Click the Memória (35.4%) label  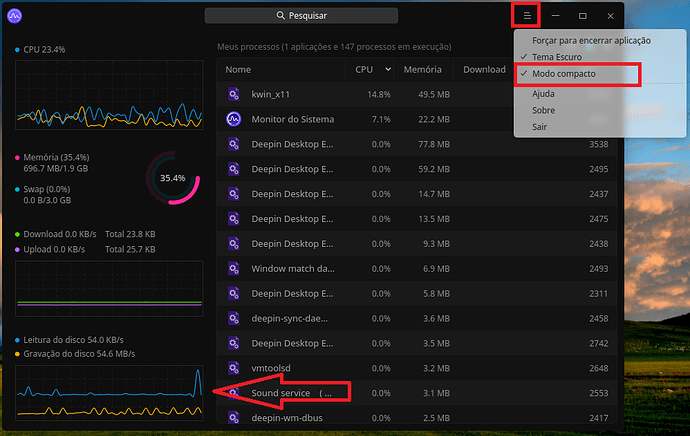click(x=56, y=157)
